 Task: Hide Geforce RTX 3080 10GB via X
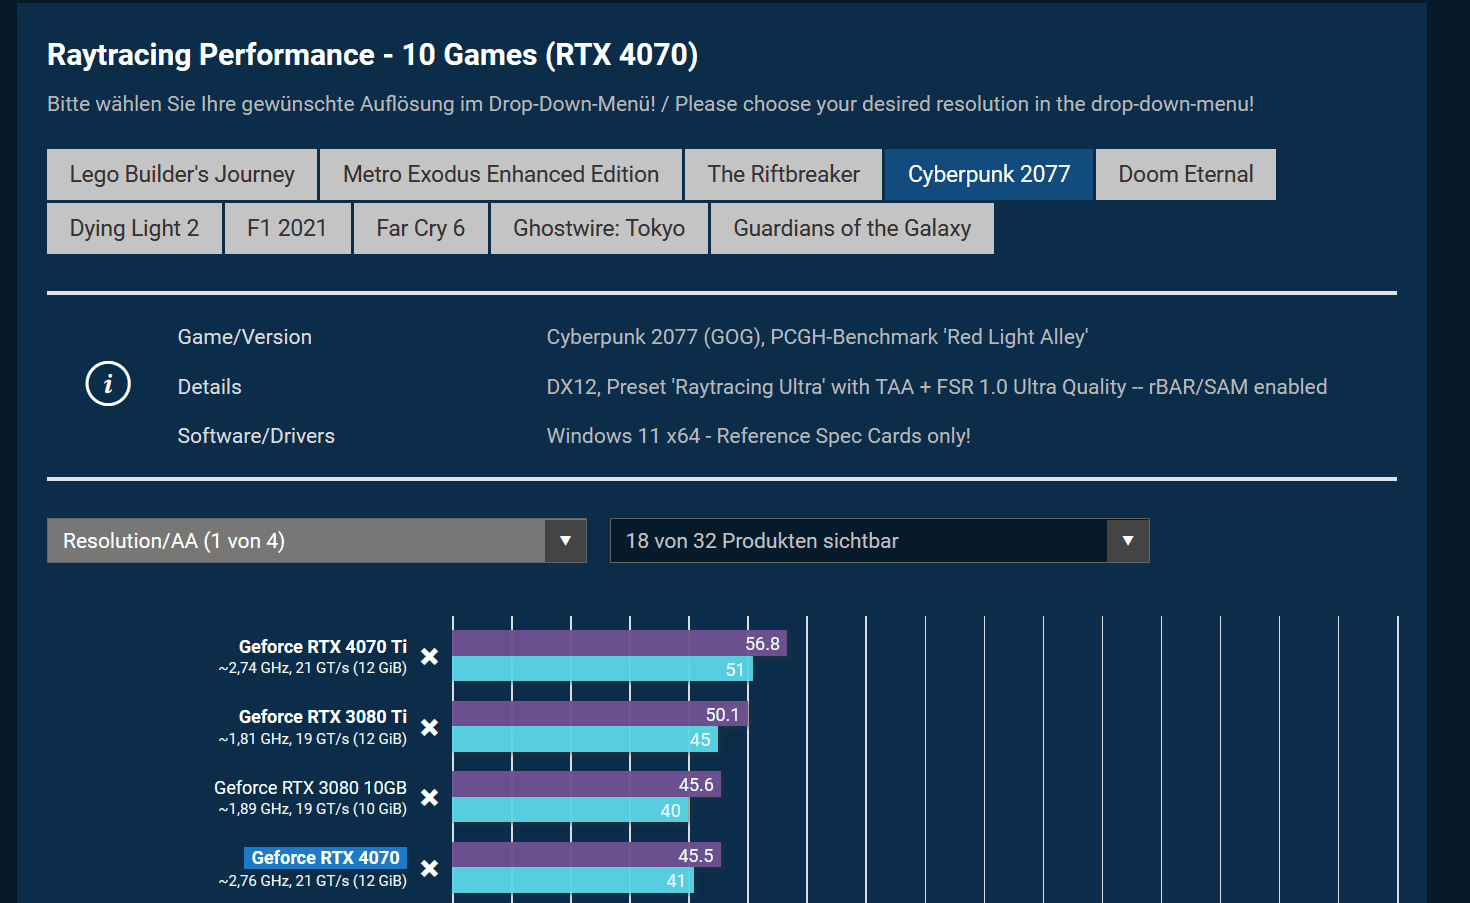point(429,798)
